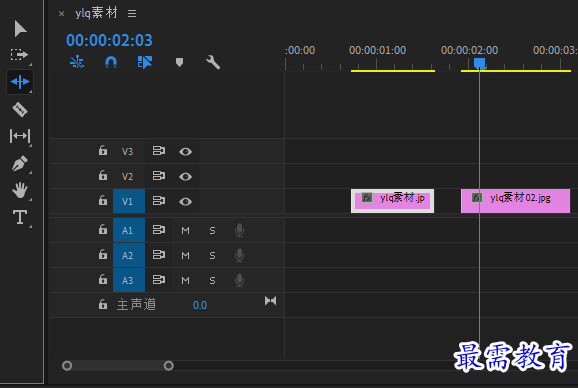
Task: Toggle A3 track targeting
Action: [x=129, y=280]
